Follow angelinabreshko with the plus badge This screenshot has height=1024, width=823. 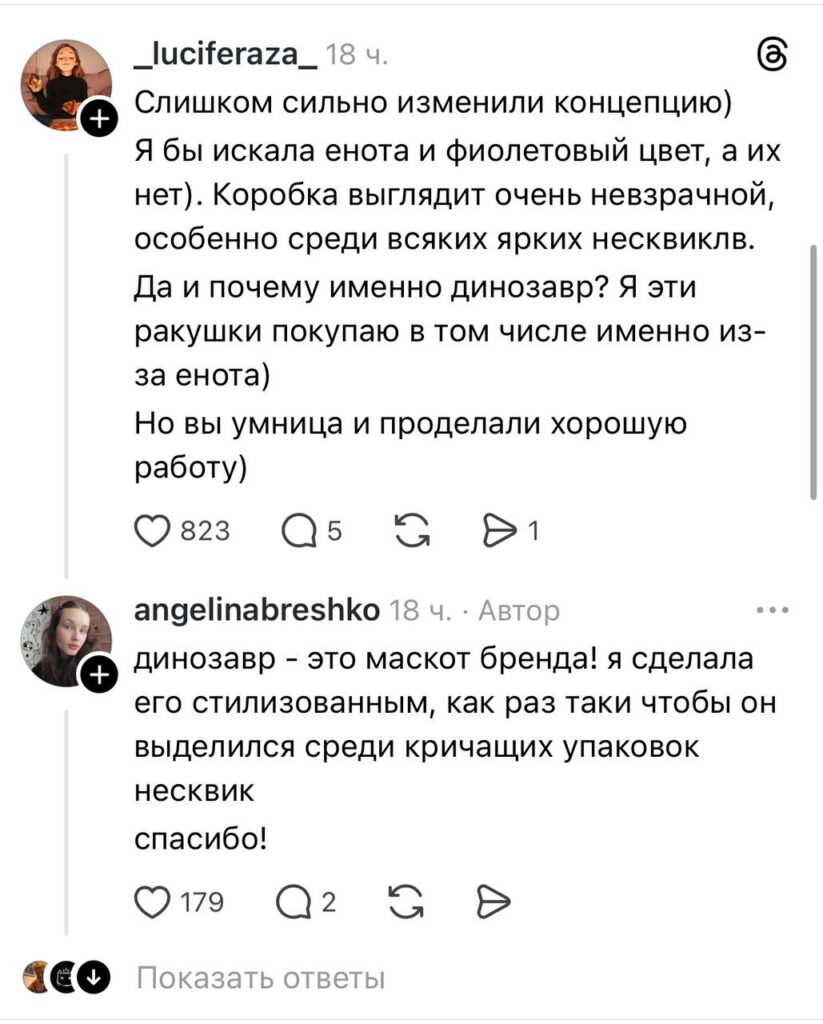(101, 678)
